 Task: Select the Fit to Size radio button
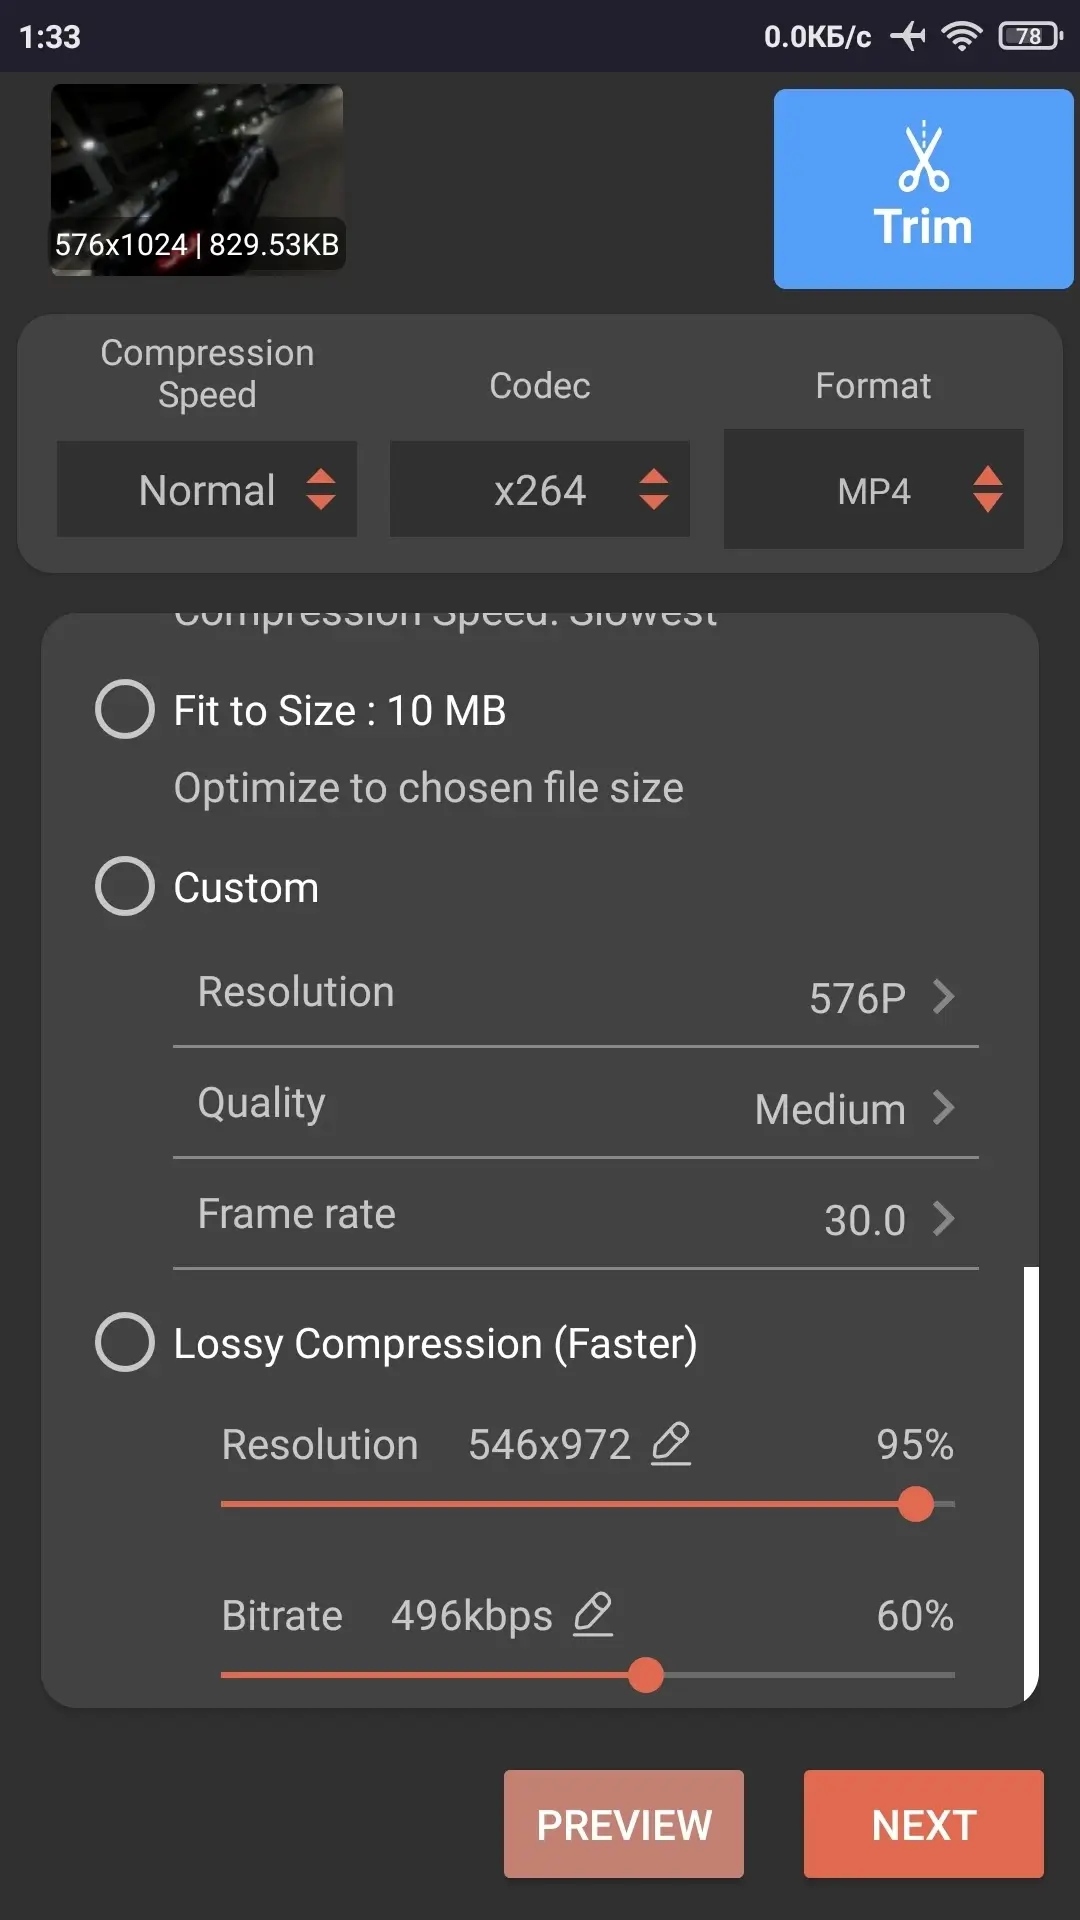click(125, 710)
